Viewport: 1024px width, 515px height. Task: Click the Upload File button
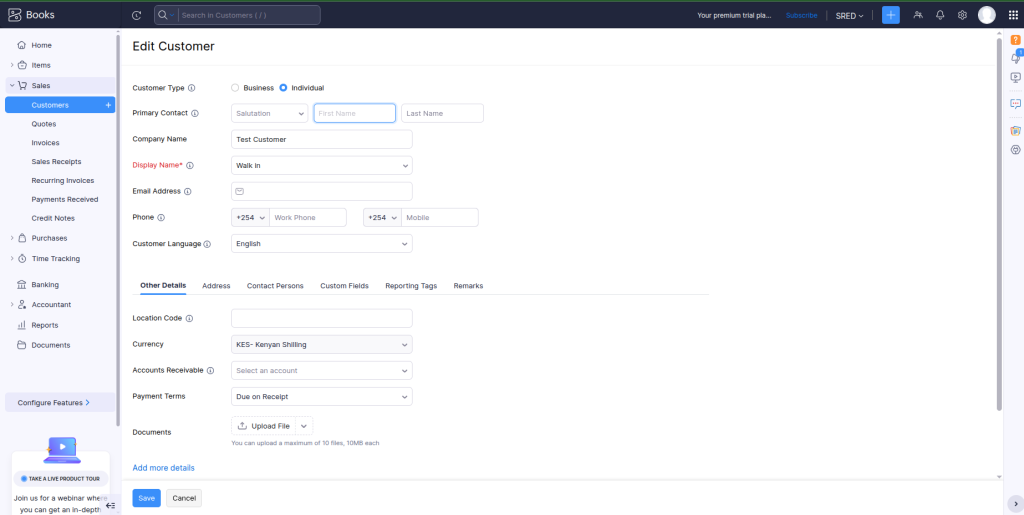pos(264,426)
